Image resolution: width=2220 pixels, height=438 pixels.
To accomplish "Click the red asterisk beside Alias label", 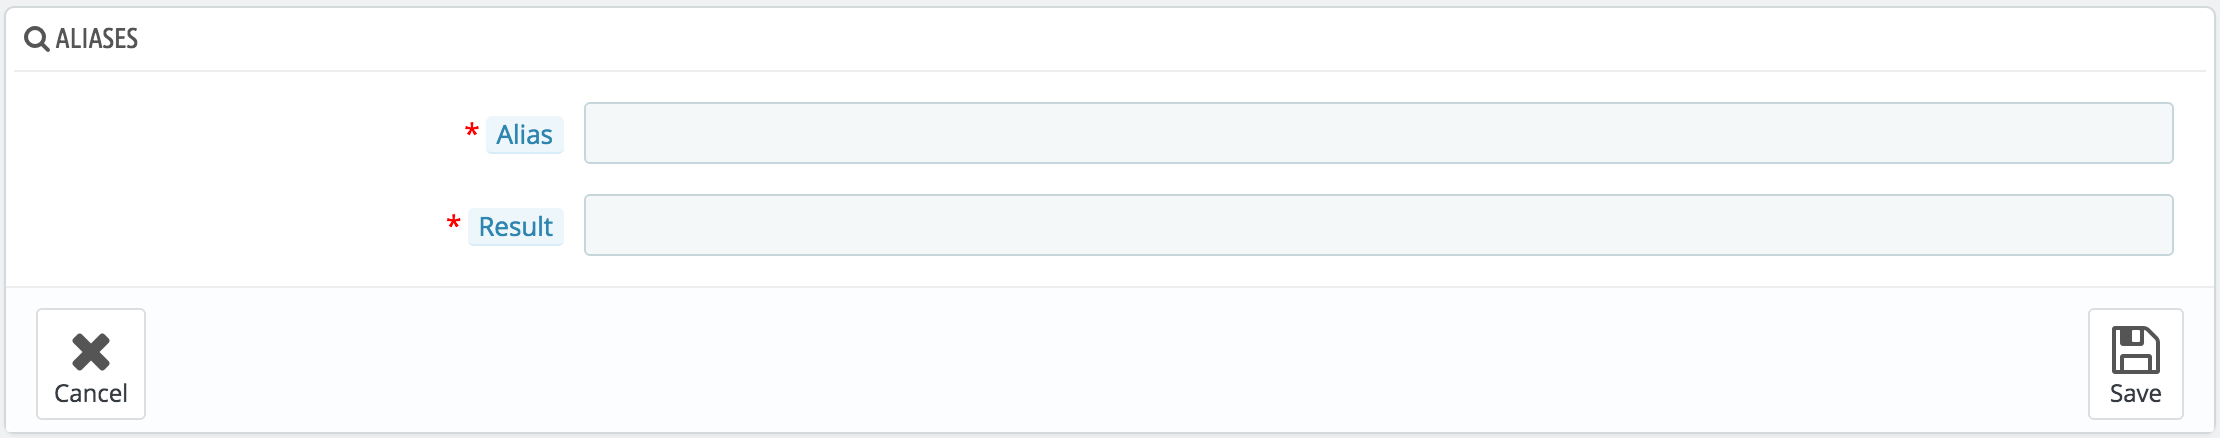I will click(472, 131).
